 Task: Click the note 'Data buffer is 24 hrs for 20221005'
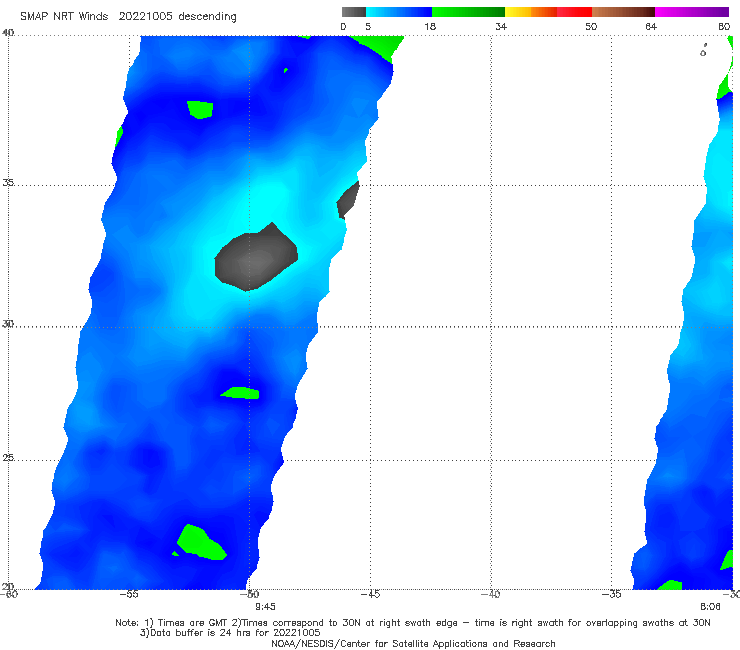tap(230, 633)
